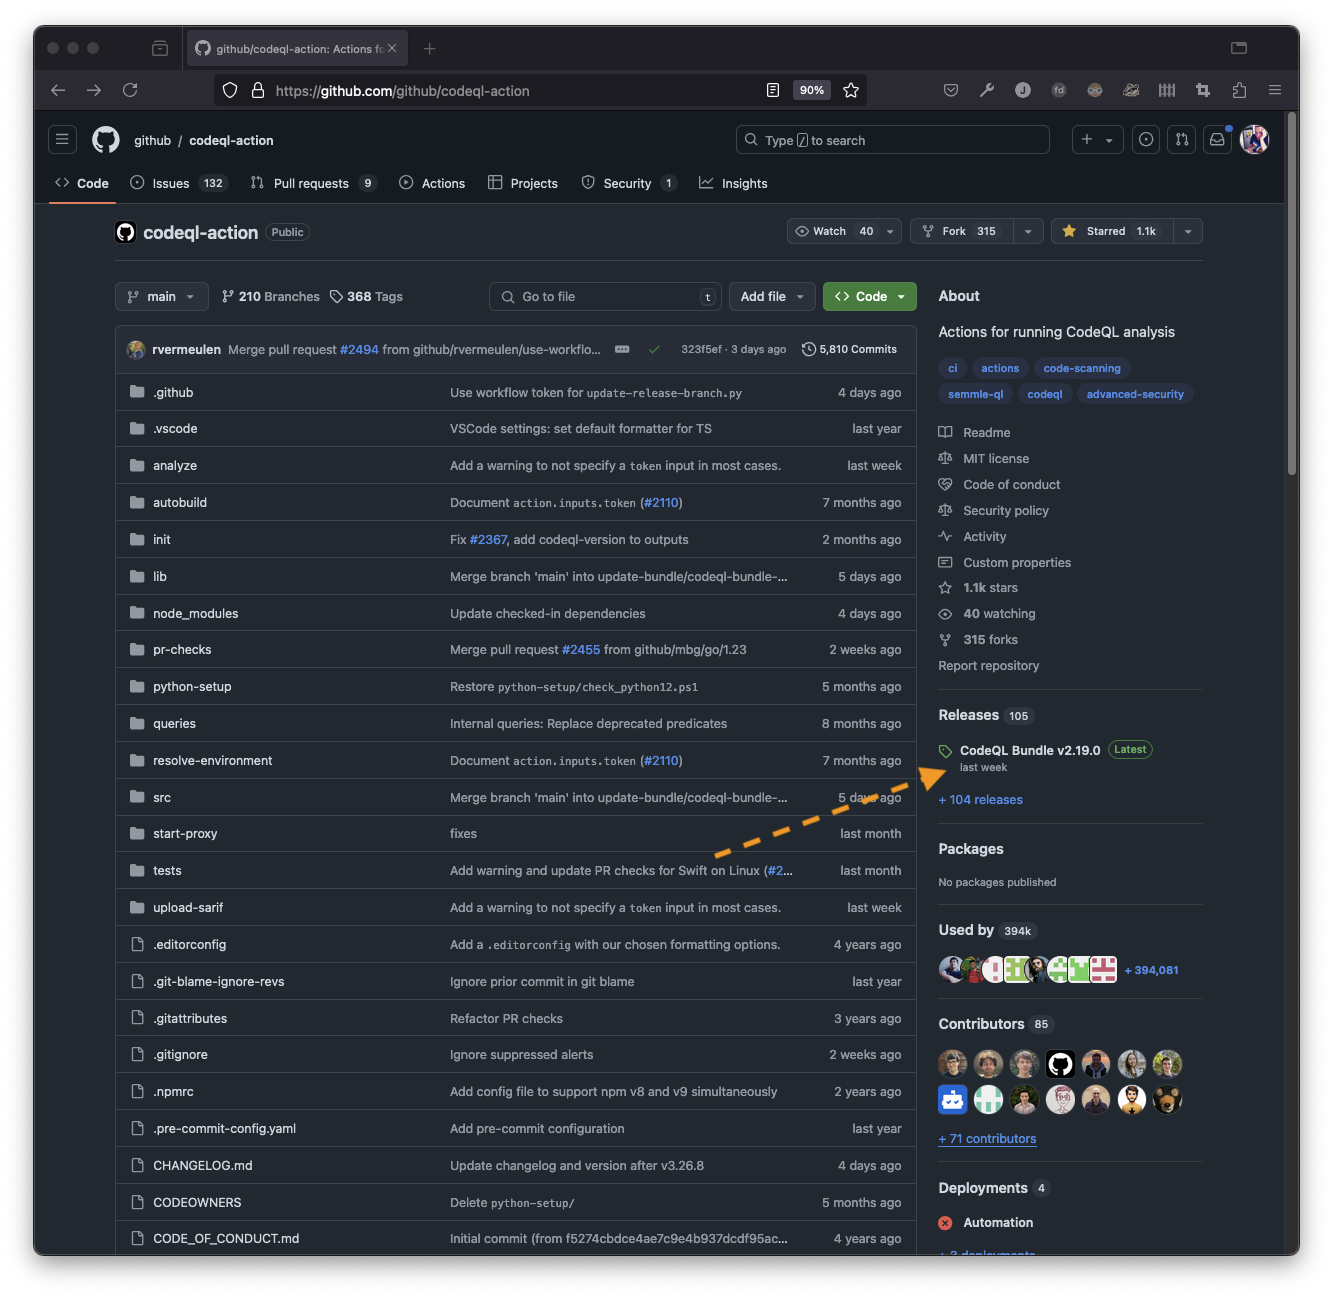Open the CodeQL Bundle v2.19.0 release
This screenshot has height=1297, width=1333.
(x=1030, y=750)
